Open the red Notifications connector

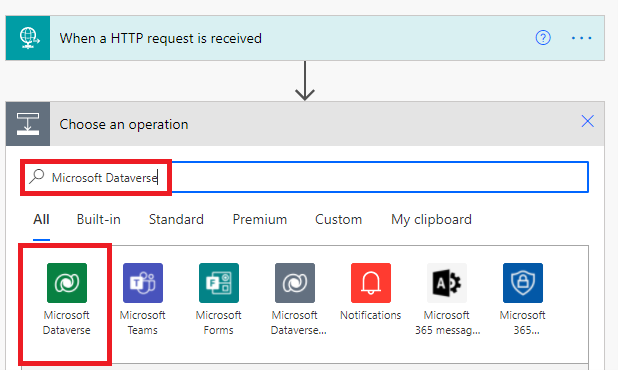click(x=371, y=283)
